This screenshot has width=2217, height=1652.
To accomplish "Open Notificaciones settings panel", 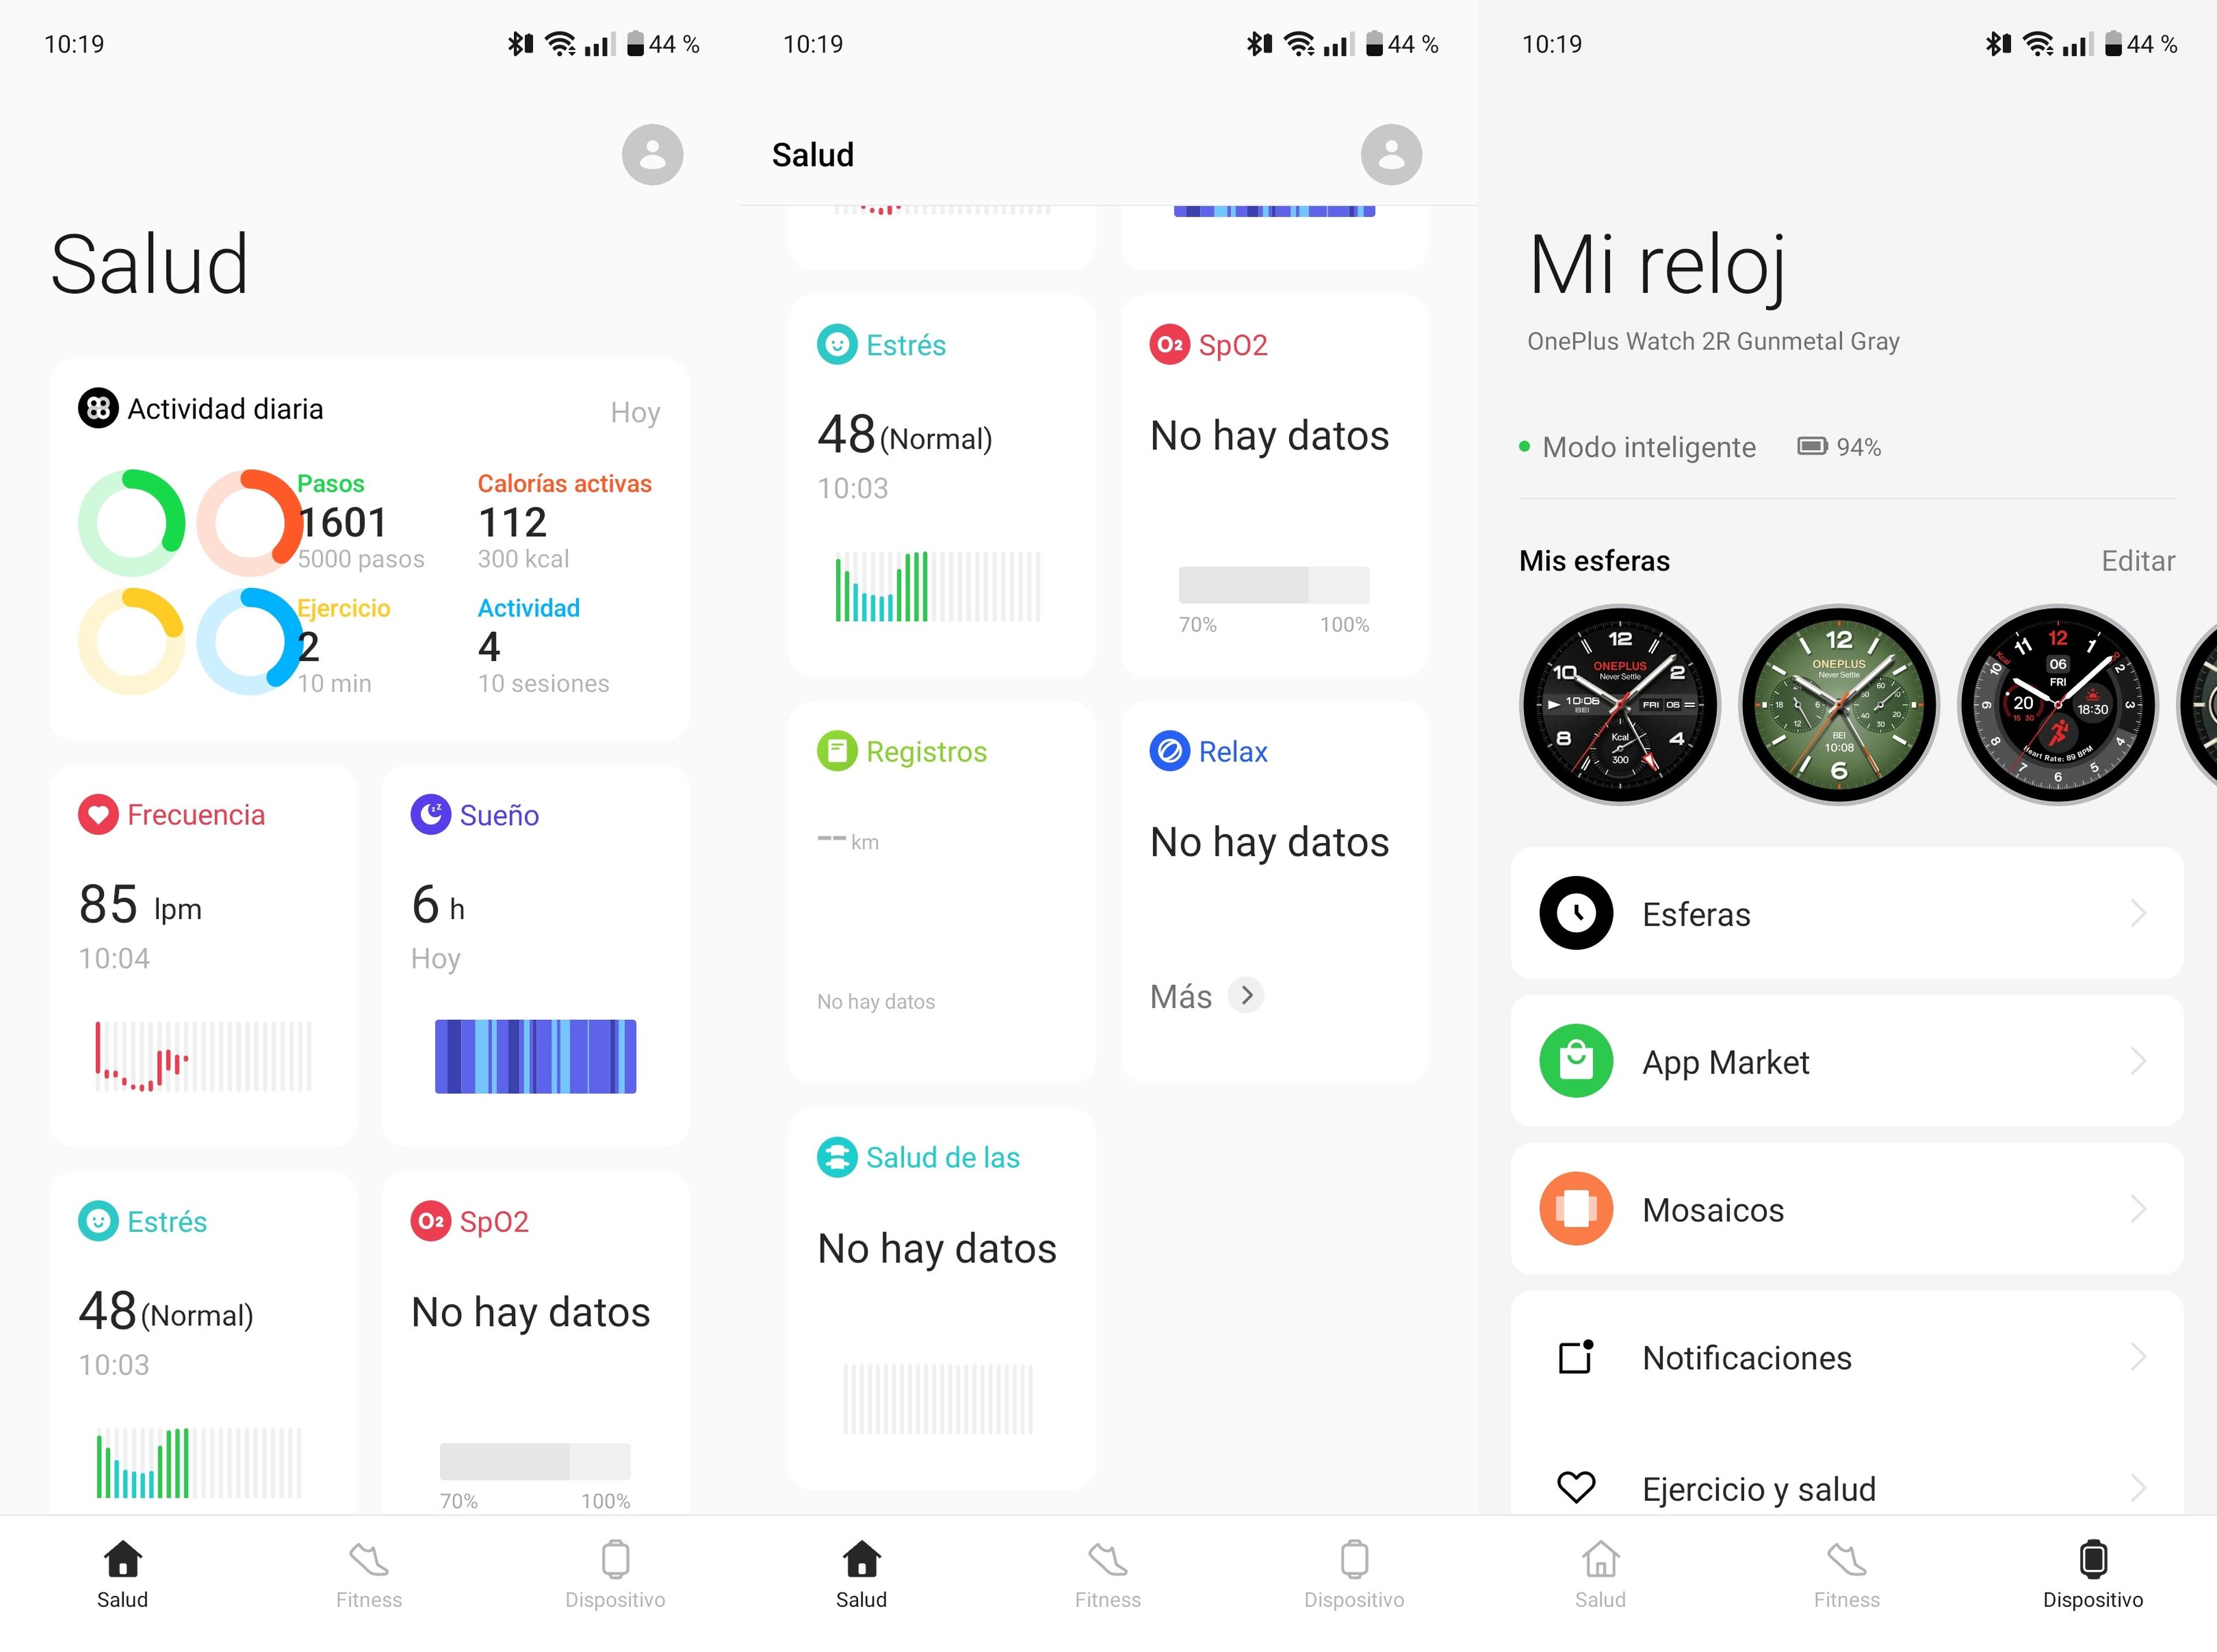I will (1848, 1357).
